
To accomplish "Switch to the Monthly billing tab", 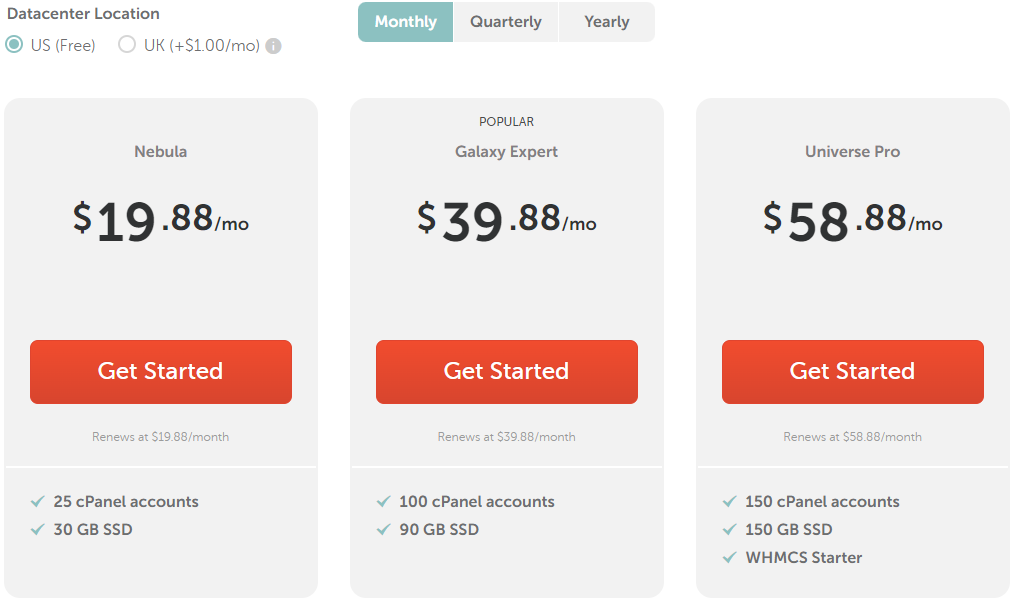I will click(406, 22).
